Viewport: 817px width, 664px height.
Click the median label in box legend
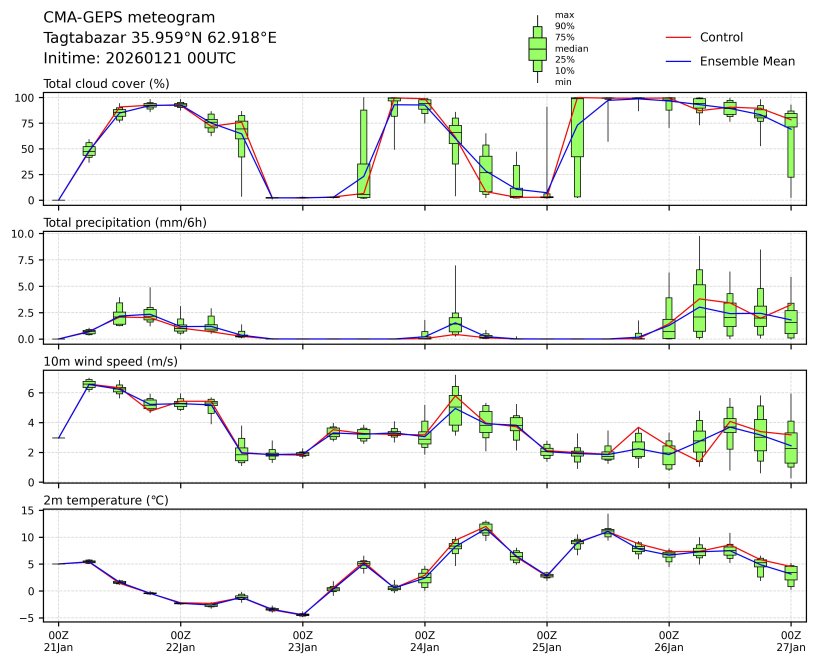coord(571,48)
